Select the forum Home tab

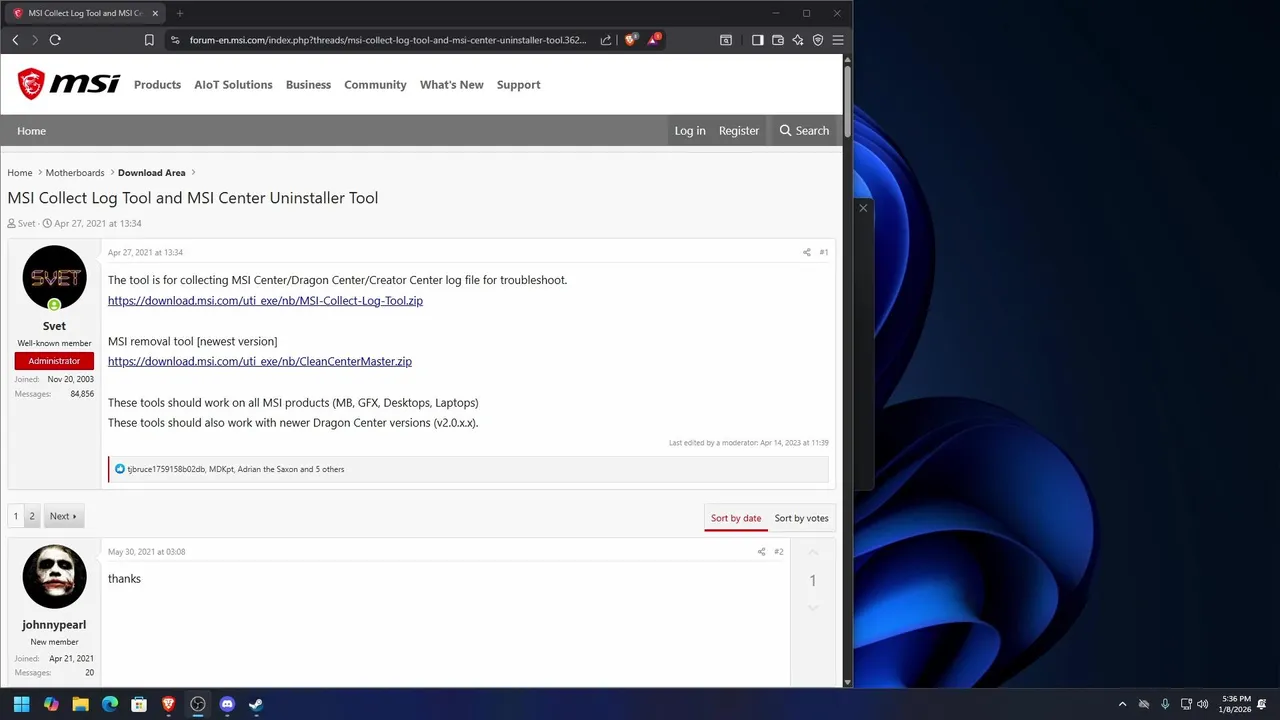point(31,131)
